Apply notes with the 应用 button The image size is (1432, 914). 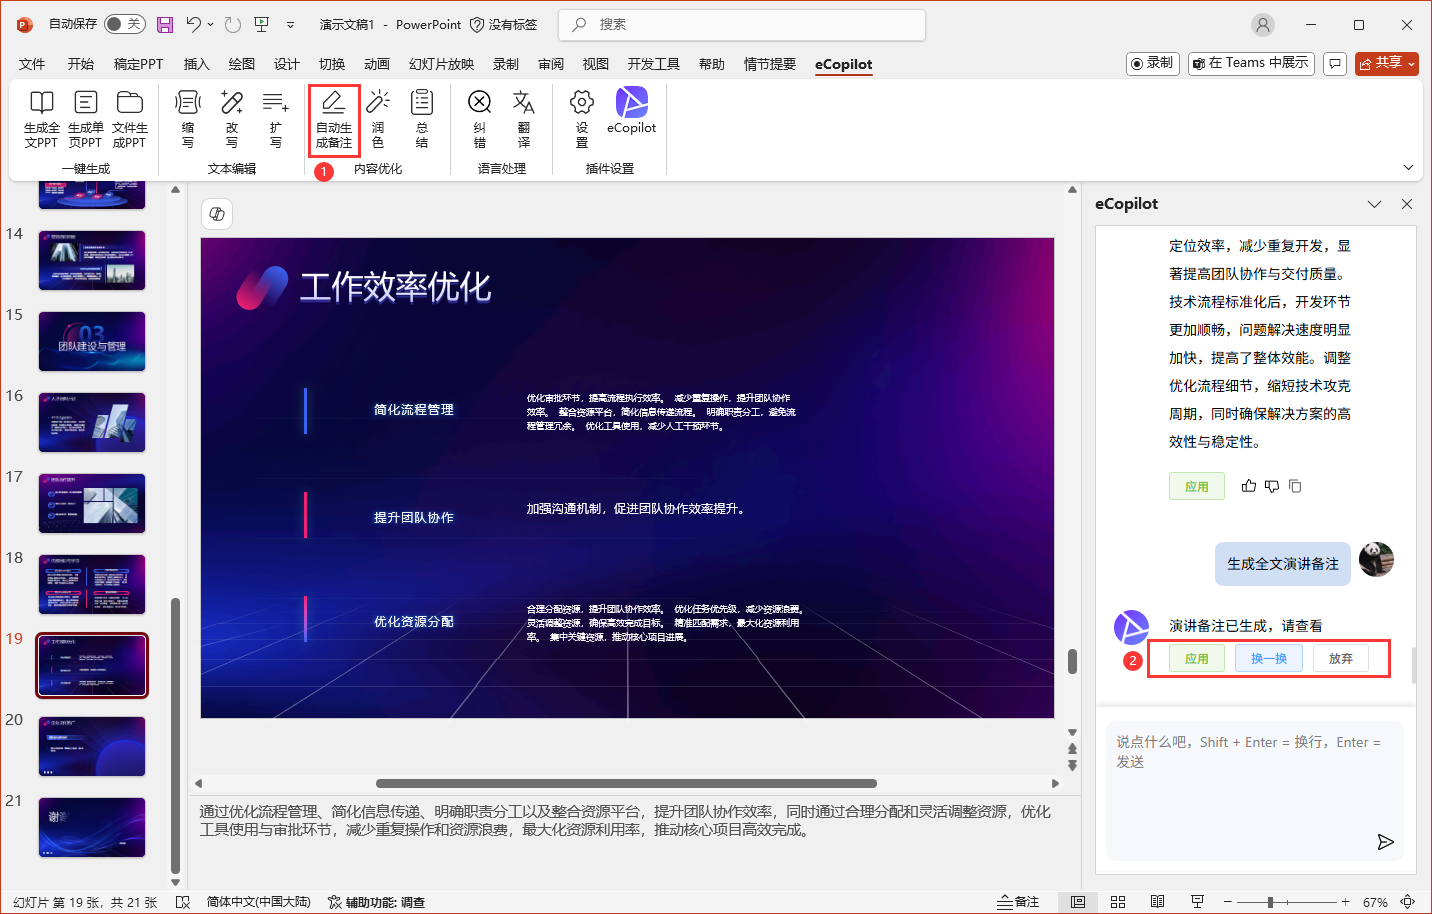coord(1197,658)
